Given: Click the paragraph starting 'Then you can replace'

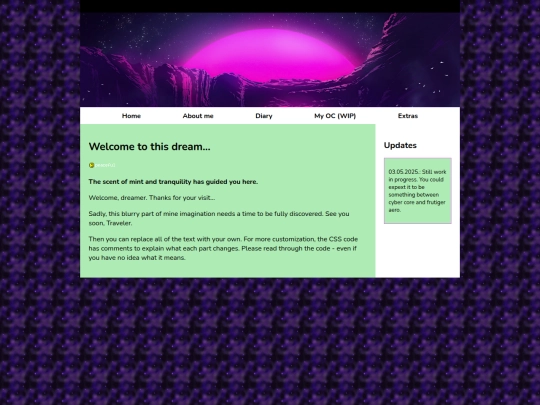Looking at the screenshot, I should click(x=223, y=248).
